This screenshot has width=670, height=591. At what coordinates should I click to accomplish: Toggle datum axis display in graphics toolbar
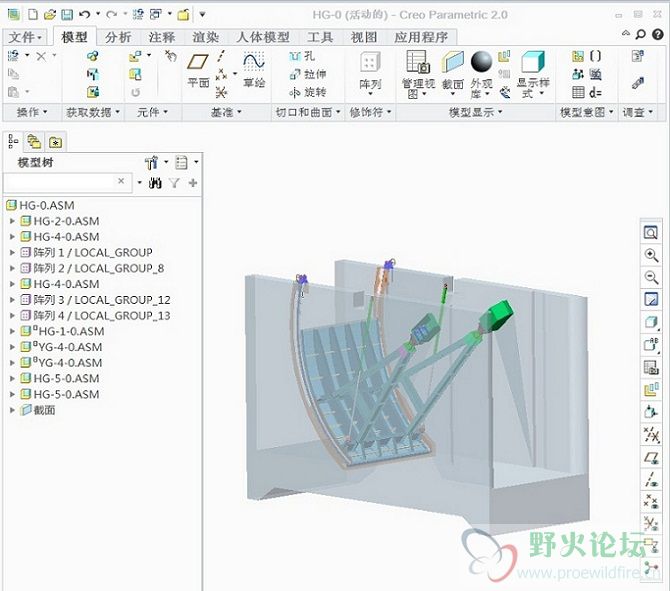click(x=651, y=480)
